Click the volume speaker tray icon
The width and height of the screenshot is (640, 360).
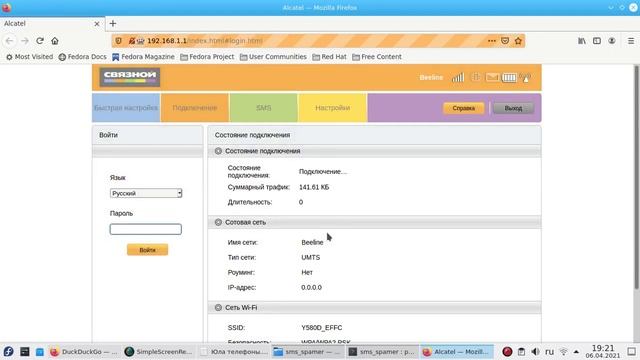[536, 351]
